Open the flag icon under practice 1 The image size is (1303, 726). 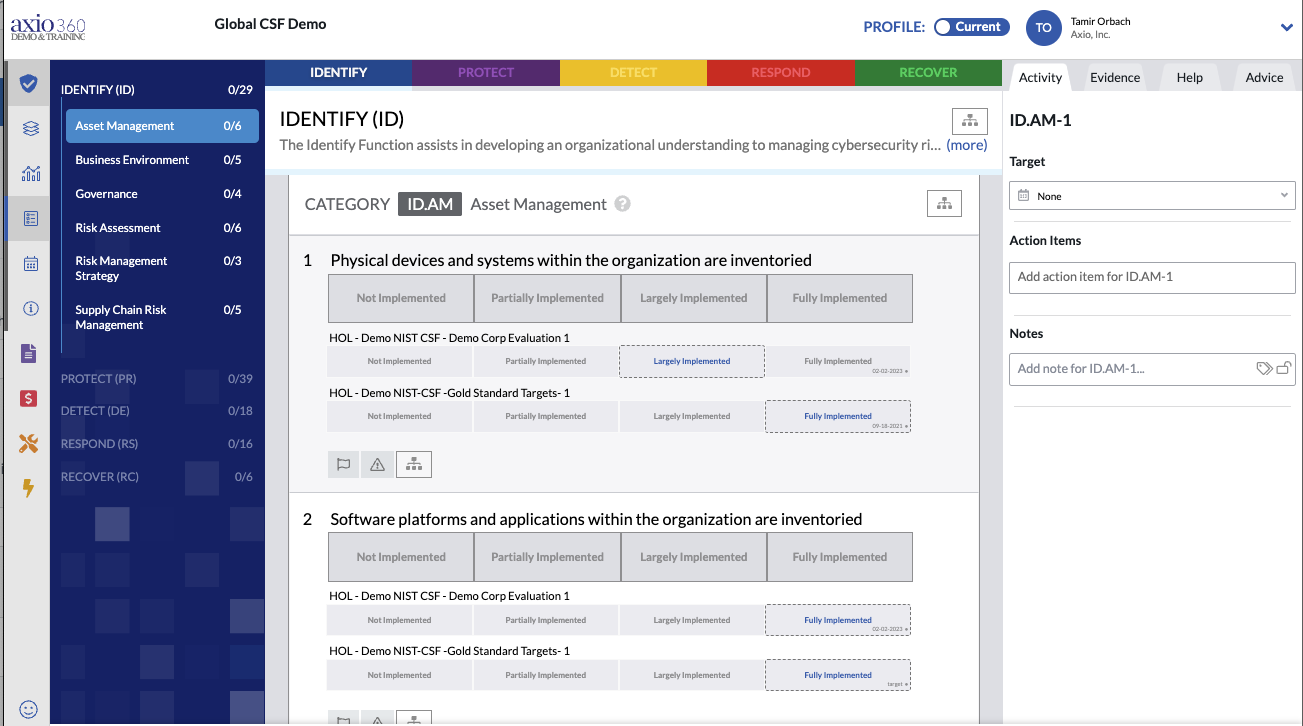point(343,464)
